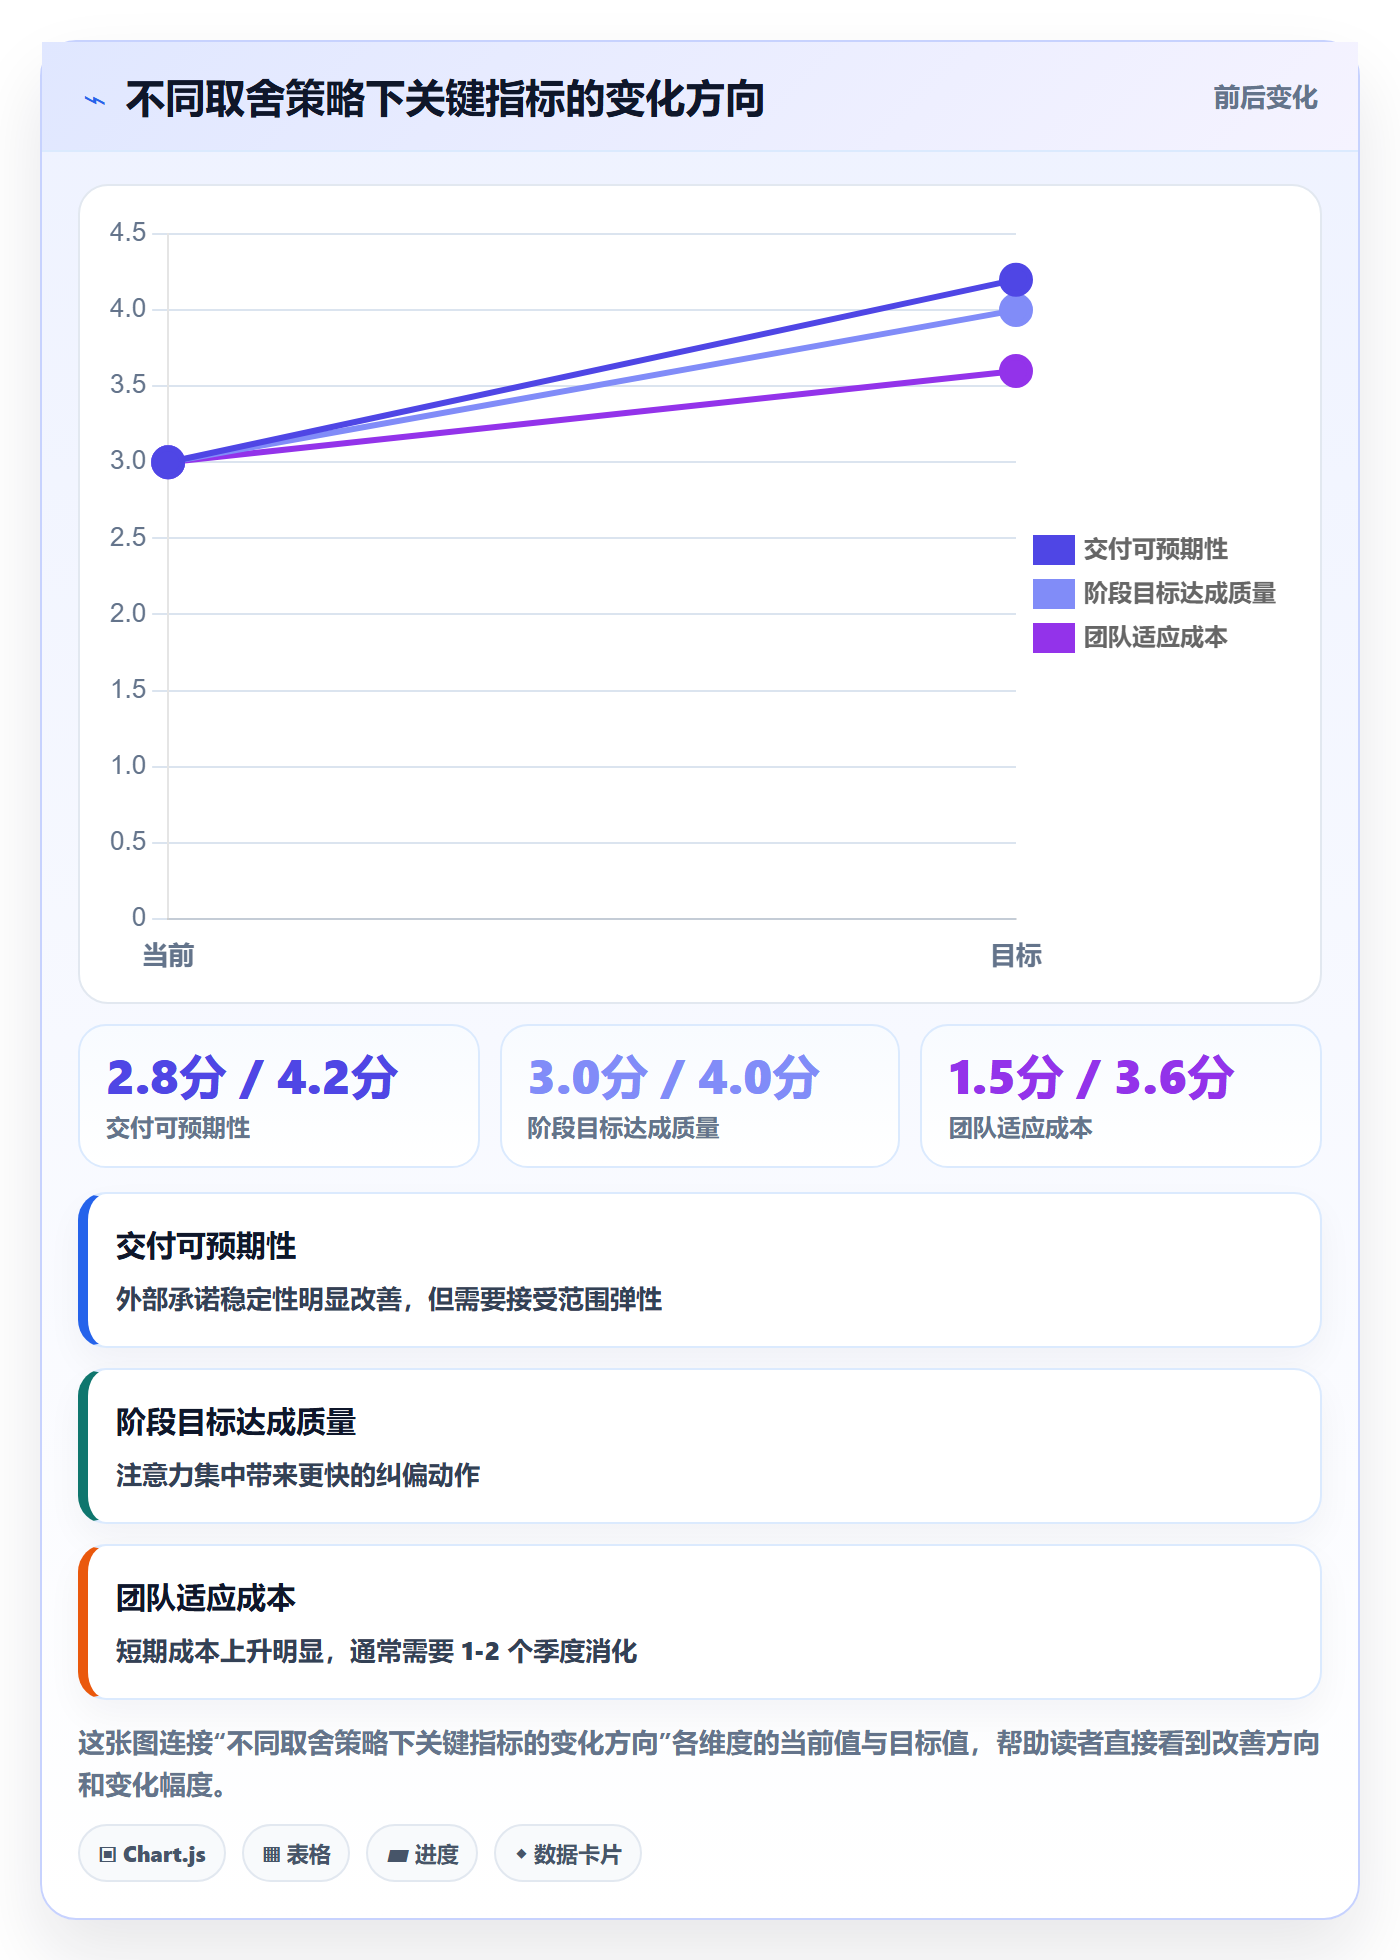This screenshot has width=1400, height=1960.
Task: Click the 表格 chip grid icon
Action: 272,1854
